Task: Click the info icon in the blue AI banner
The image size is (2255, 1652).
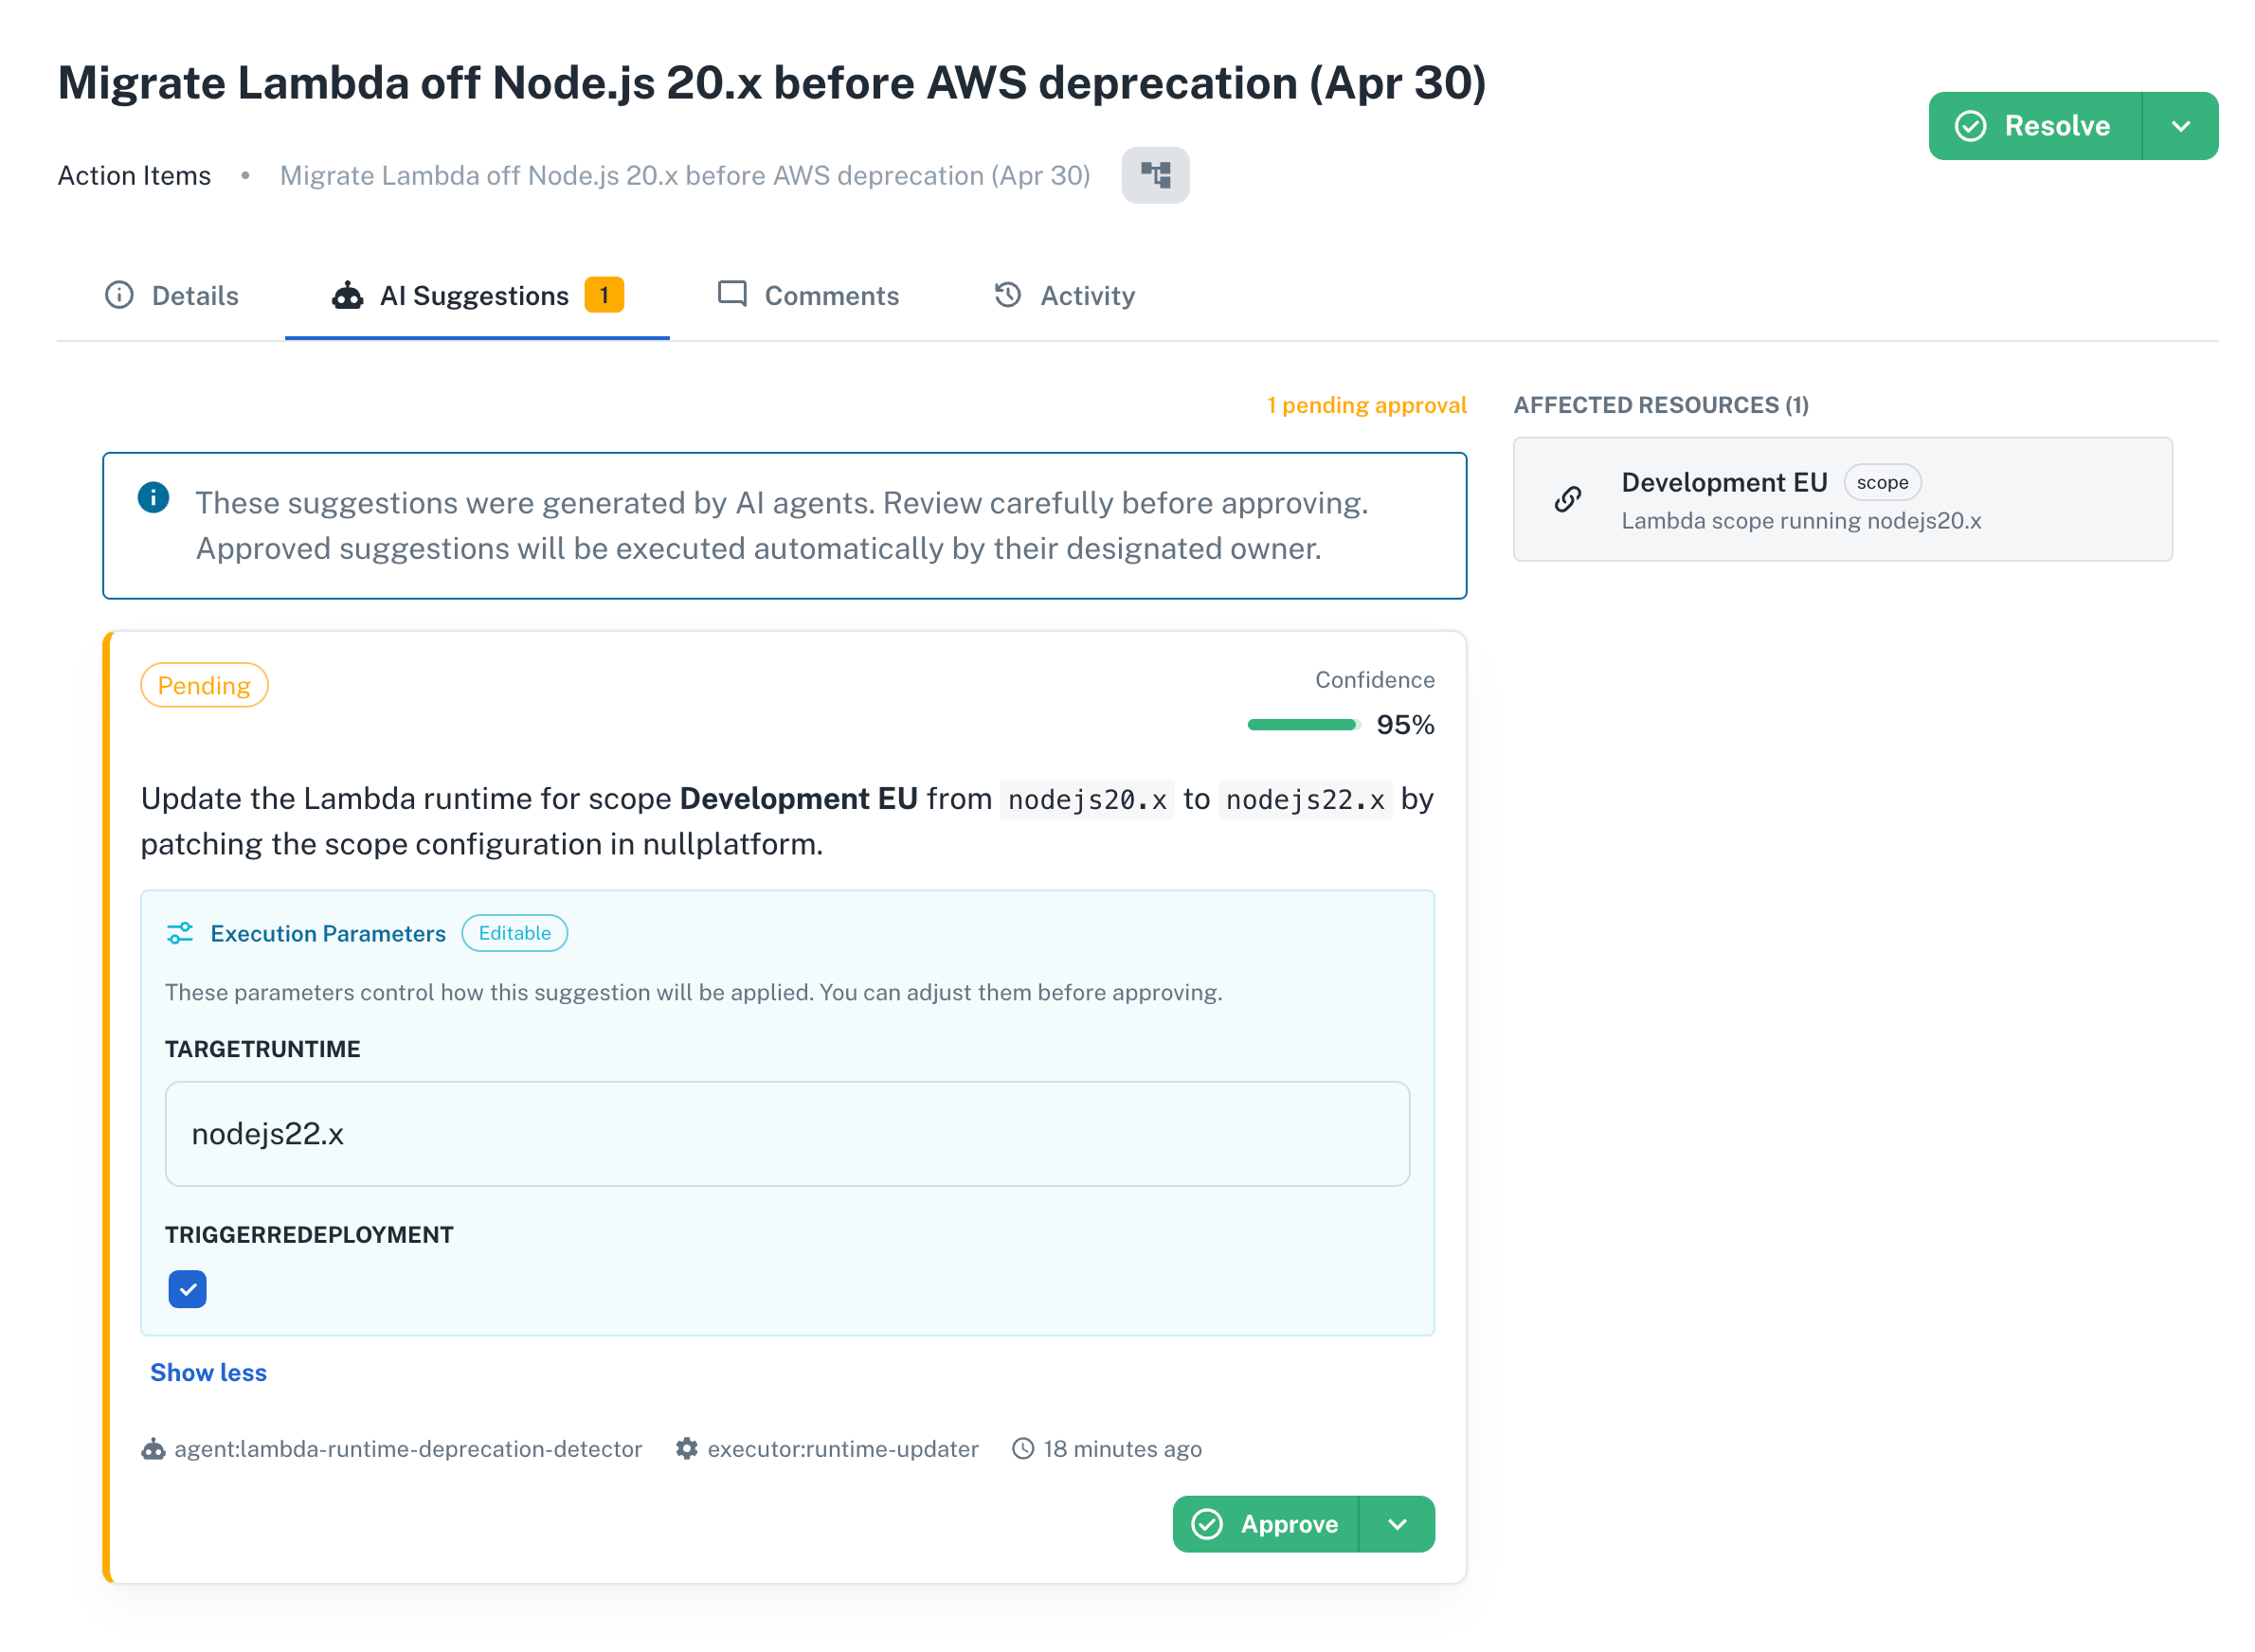Action: coord(153,497)
